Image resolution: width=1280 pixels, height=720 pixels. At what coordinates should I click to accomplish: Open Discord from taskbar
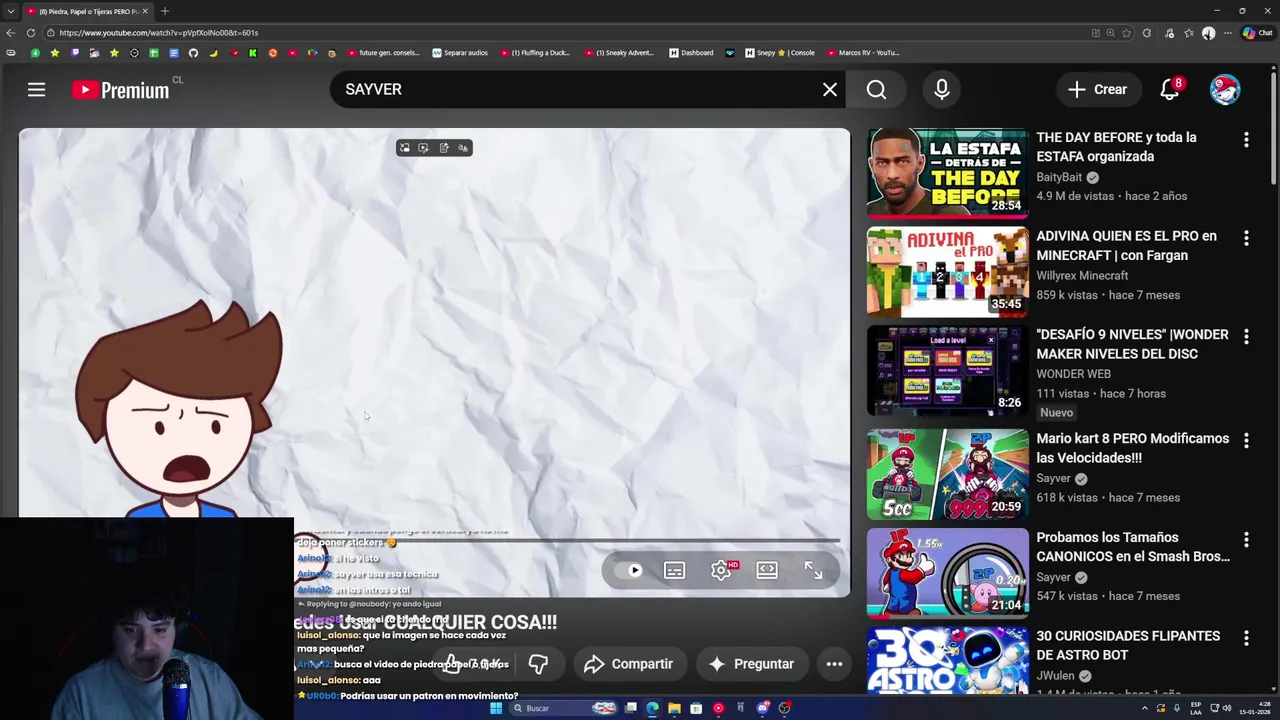coord(763,708)
